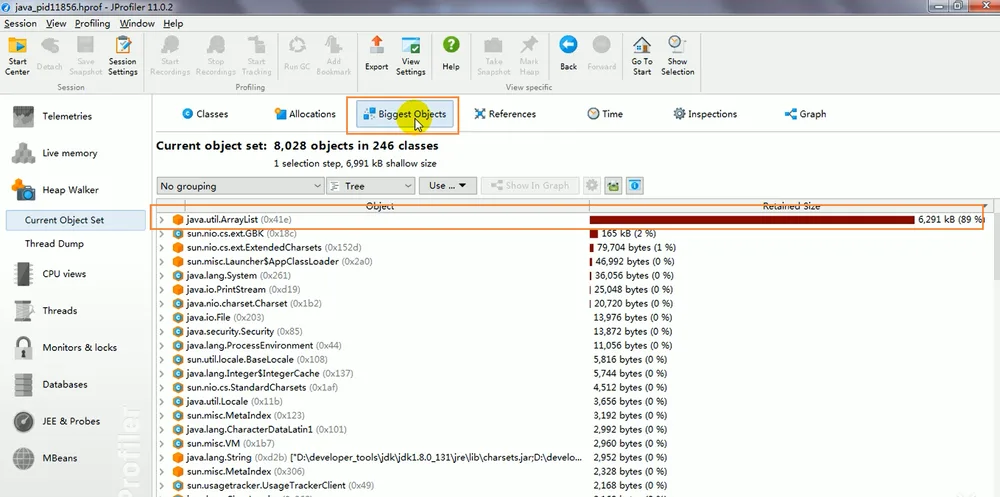
Task: Open the Profiling menu
Action: click(92, 24)
